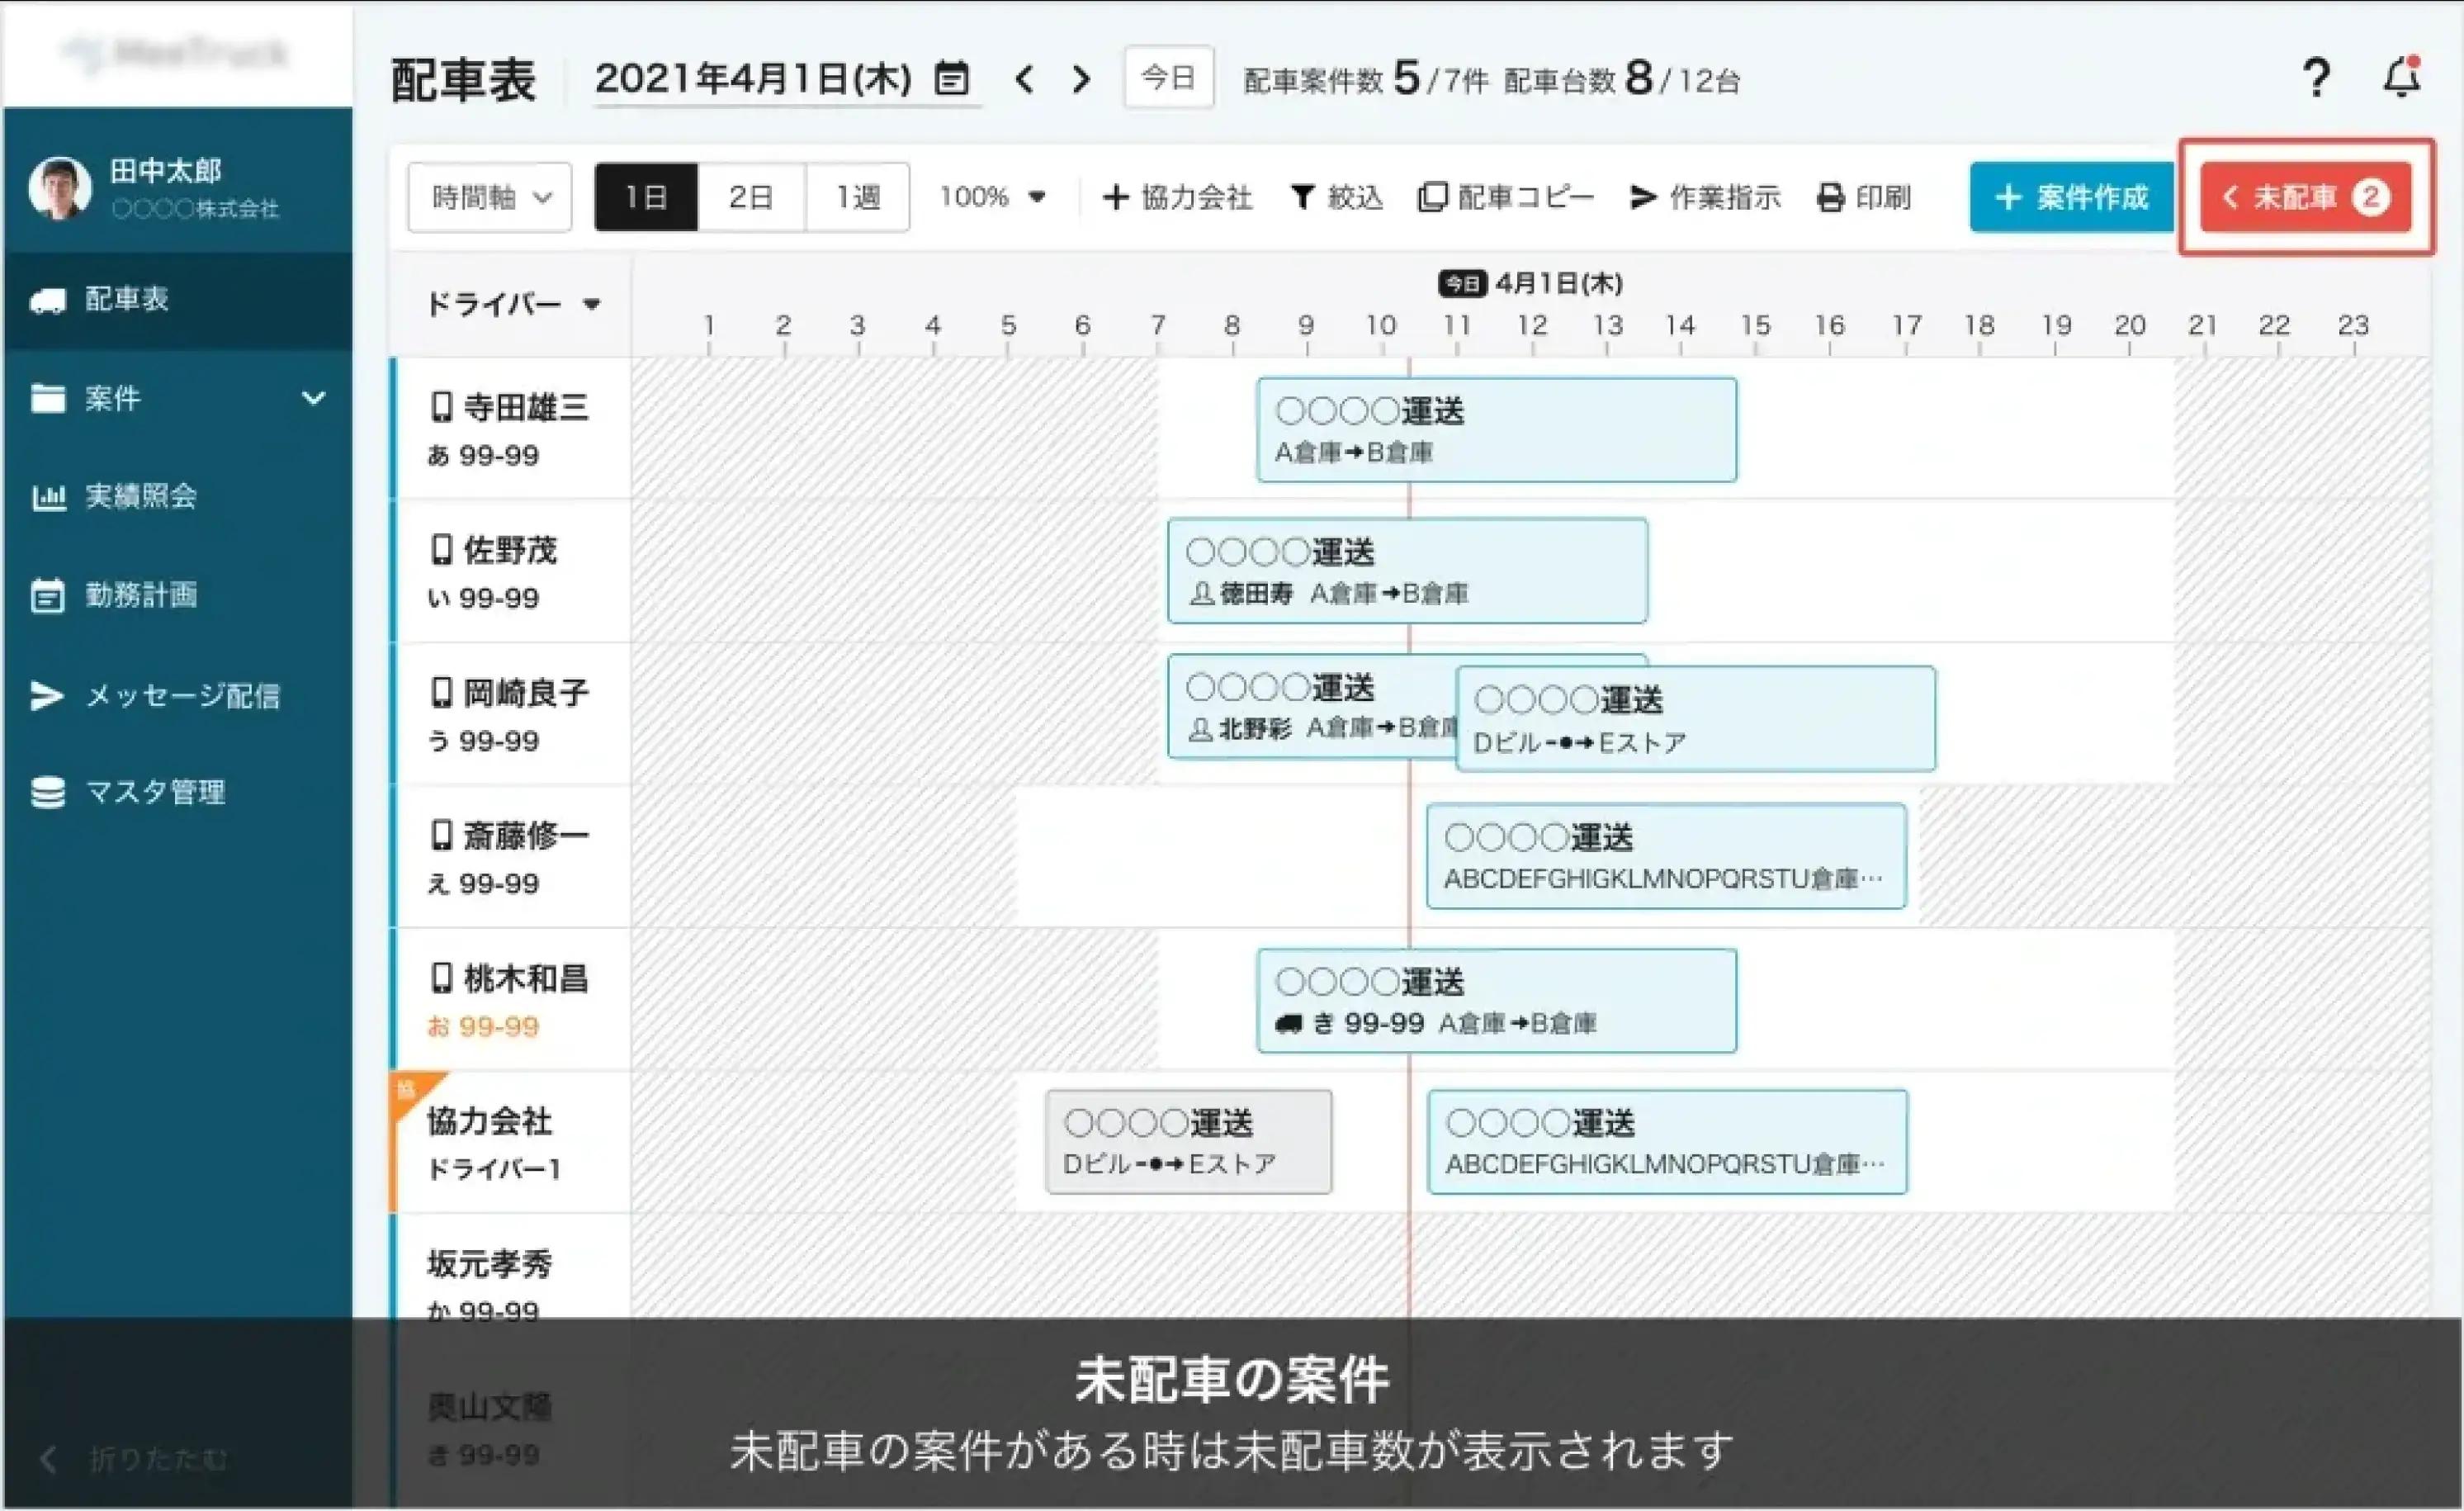The height and width of the screenshot is (1511, 2464).
Task: Select 案件 in the sidebar
Action: point(178,398)
